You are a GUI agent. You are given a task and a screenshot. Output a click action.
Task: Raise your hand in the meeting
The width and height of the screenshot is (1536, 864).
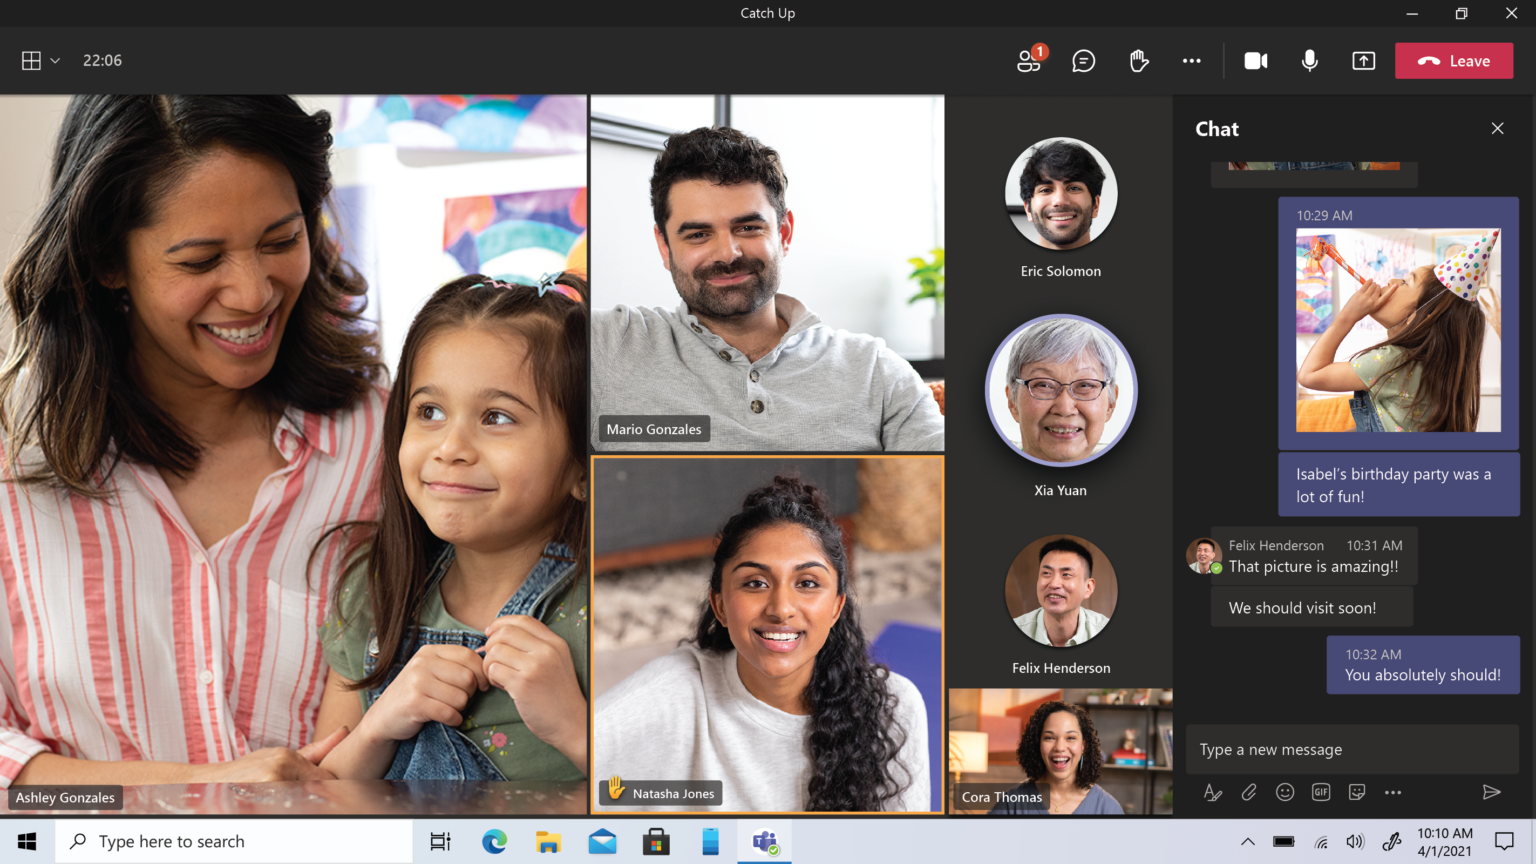point(1139,60)
